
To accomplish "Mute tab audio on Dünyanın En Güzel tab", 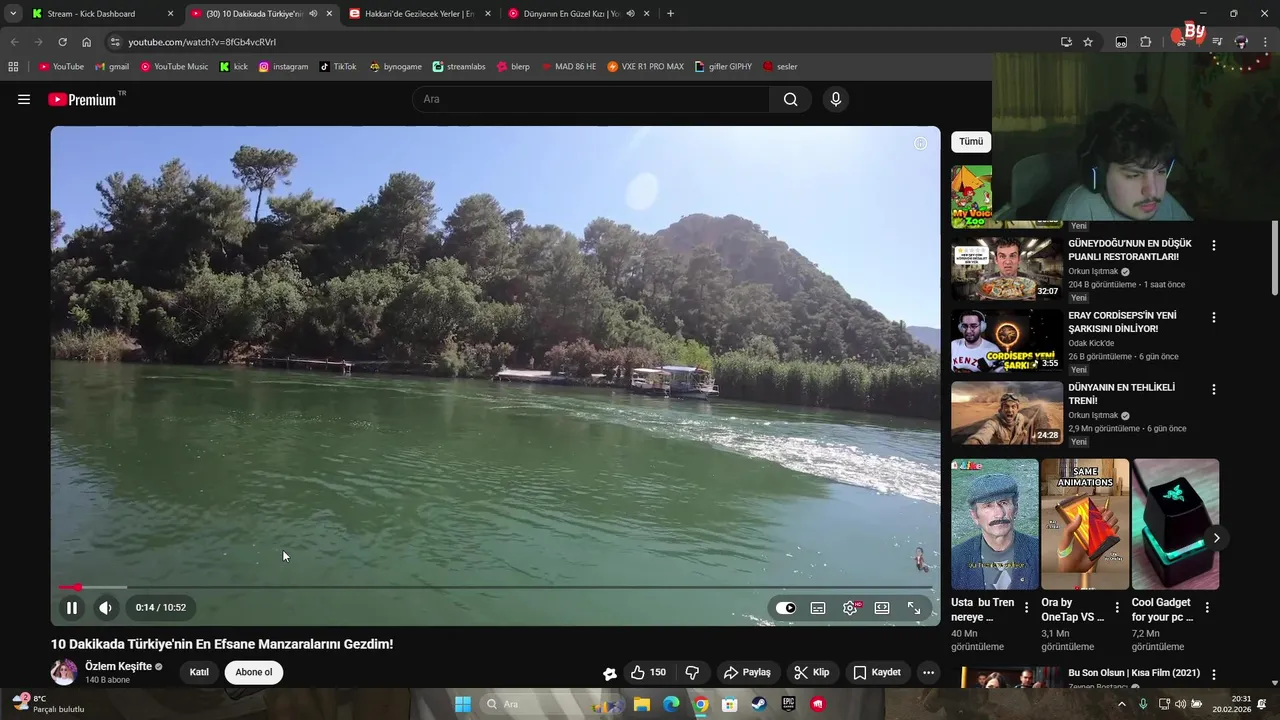I will 630,14.
